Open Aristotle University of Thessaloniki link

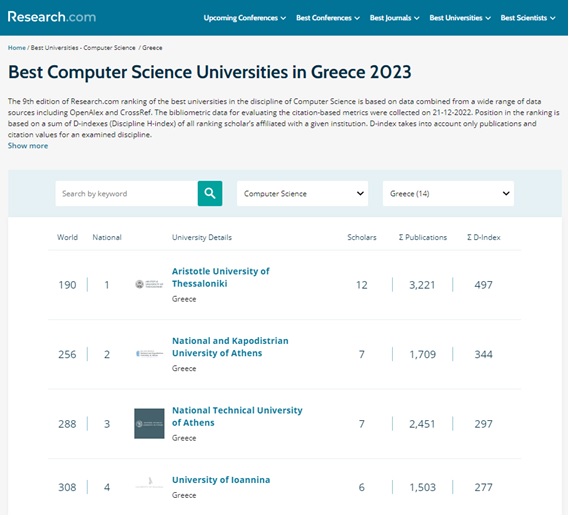pos(221,277)
